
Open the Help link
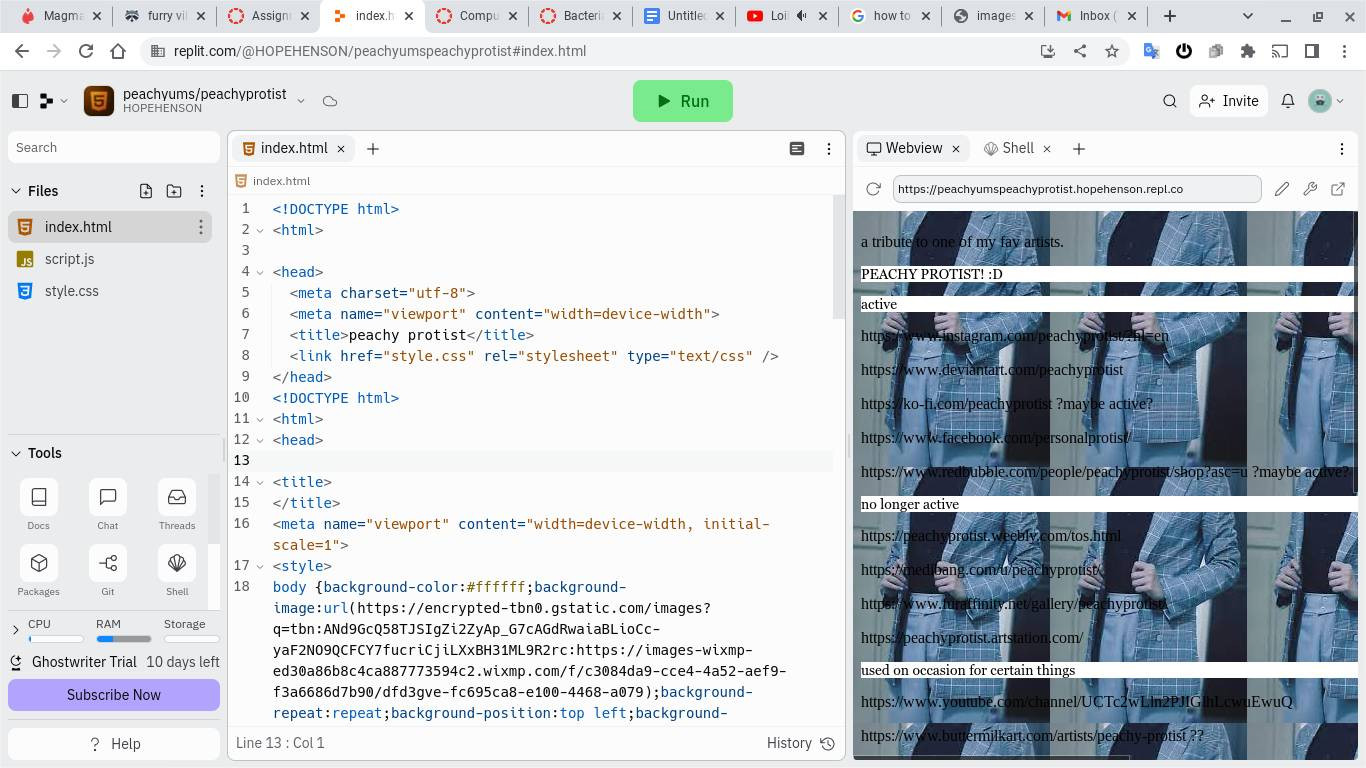(x=114, y=744)
